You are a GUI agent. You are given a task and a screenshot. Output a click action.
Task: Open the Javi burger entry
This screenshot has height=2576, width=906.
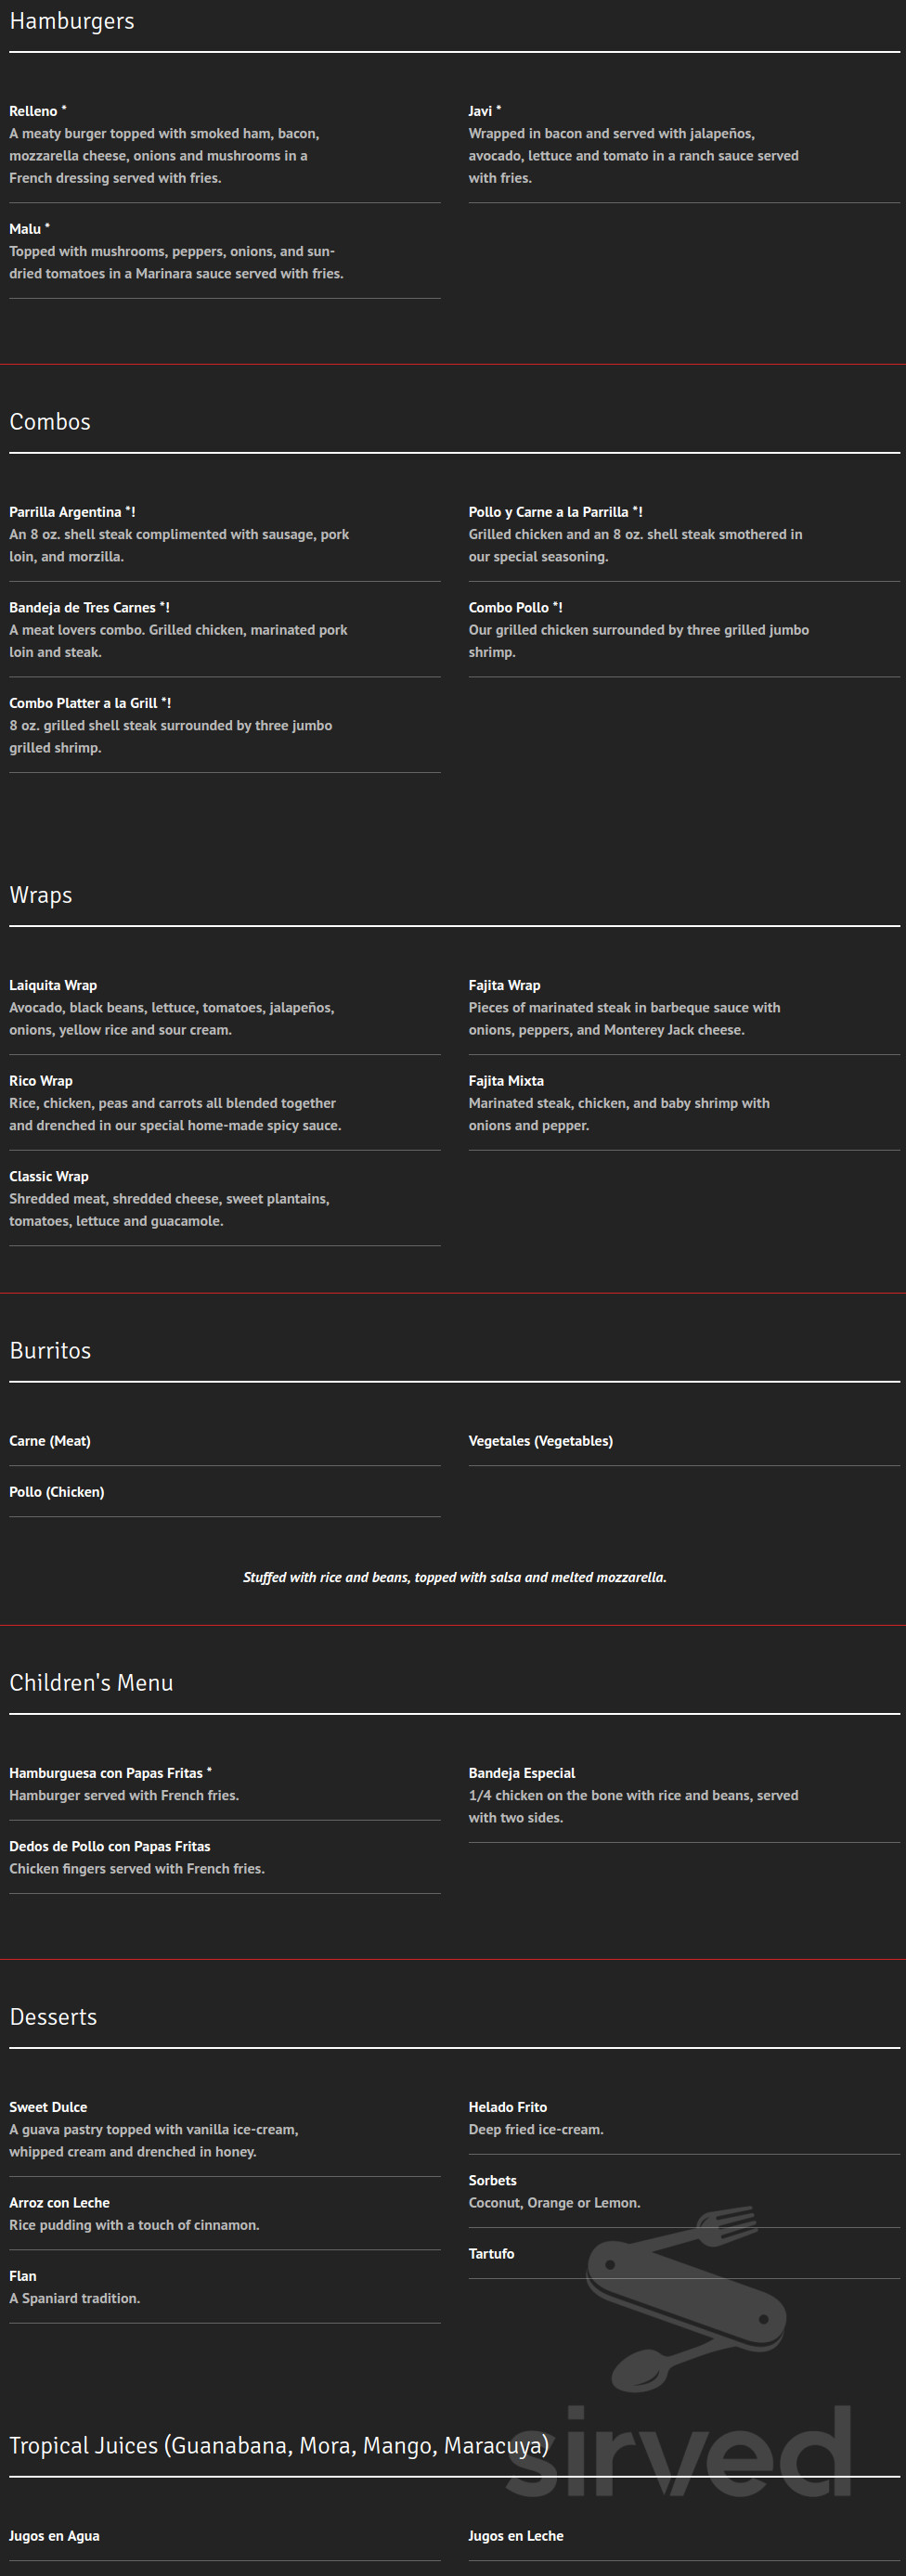tap(485, 111)
